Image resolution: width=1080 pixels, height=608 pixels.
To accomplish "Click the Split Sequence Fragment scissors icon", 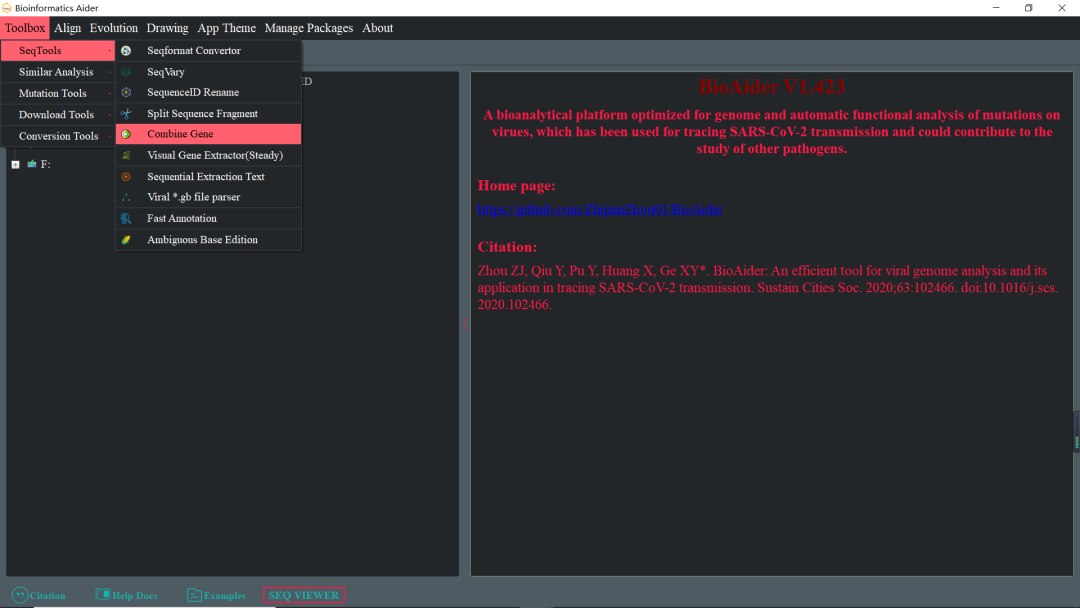I will click(126, 114).
